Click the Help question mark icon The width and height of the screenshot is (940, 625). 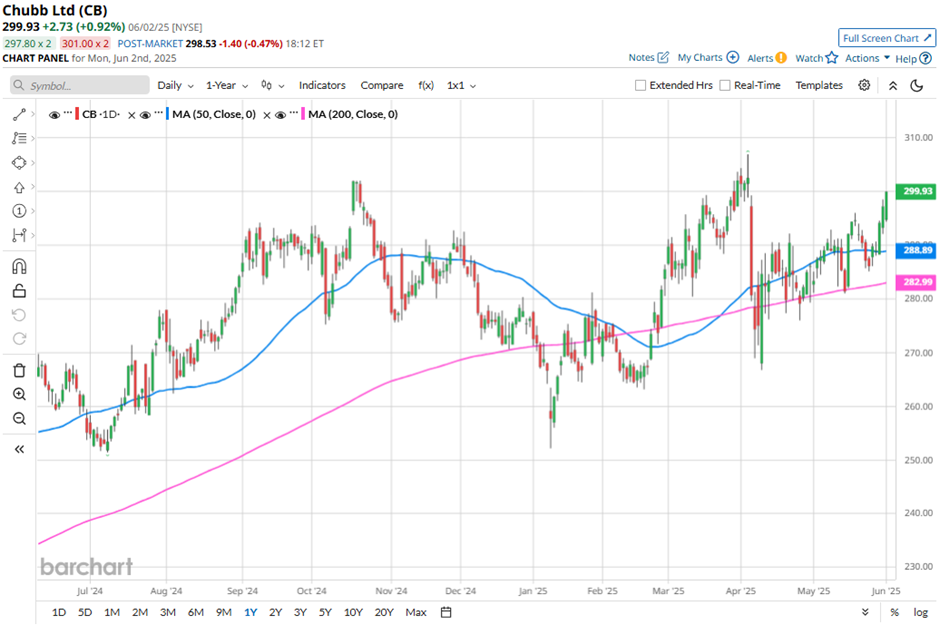926,59
